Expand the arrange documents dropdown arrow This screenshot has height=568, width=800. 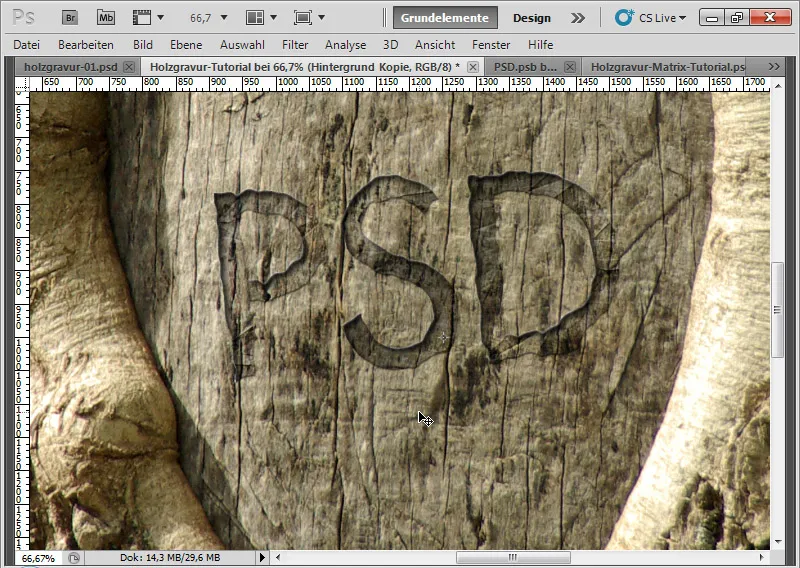pos(273,18)
